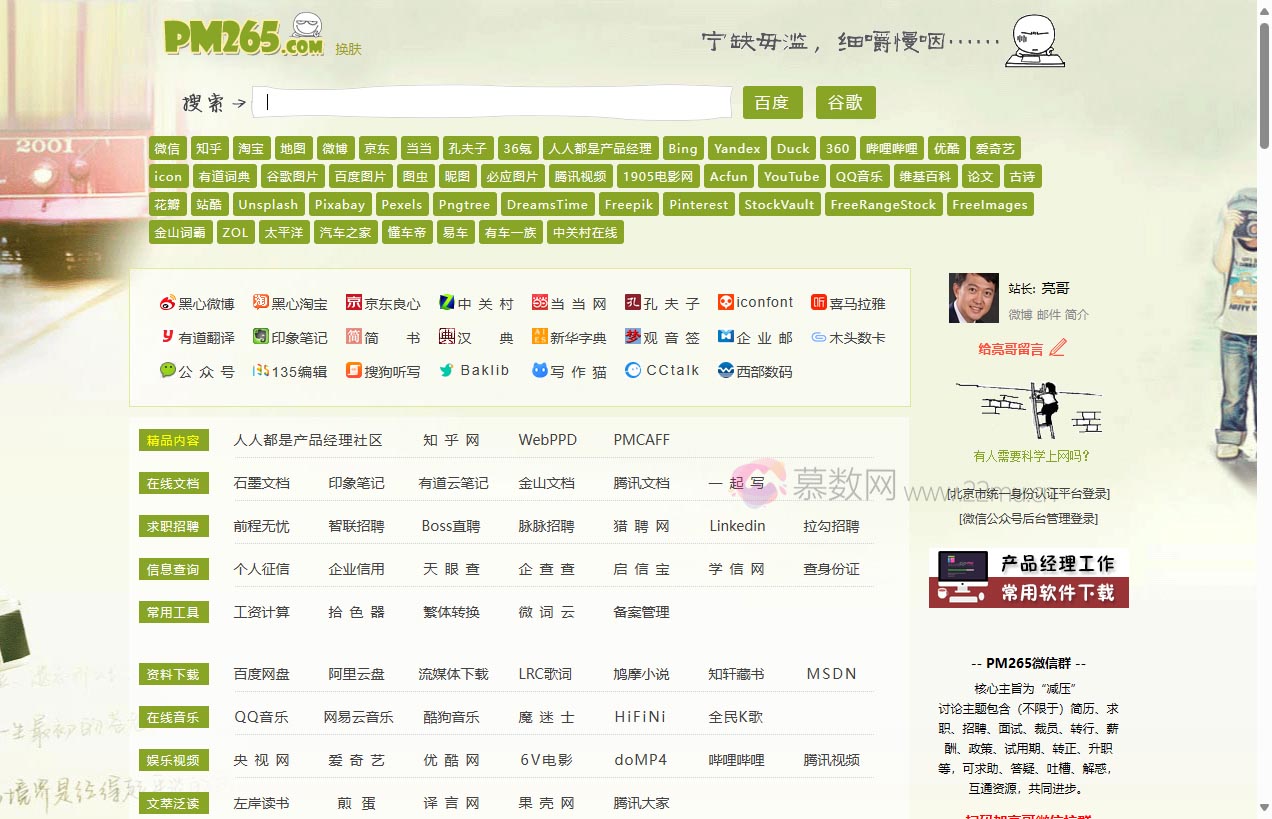Click the Ximalaya icon beside 喜马拉雅
1272x819 pixels.
(818, 302)
